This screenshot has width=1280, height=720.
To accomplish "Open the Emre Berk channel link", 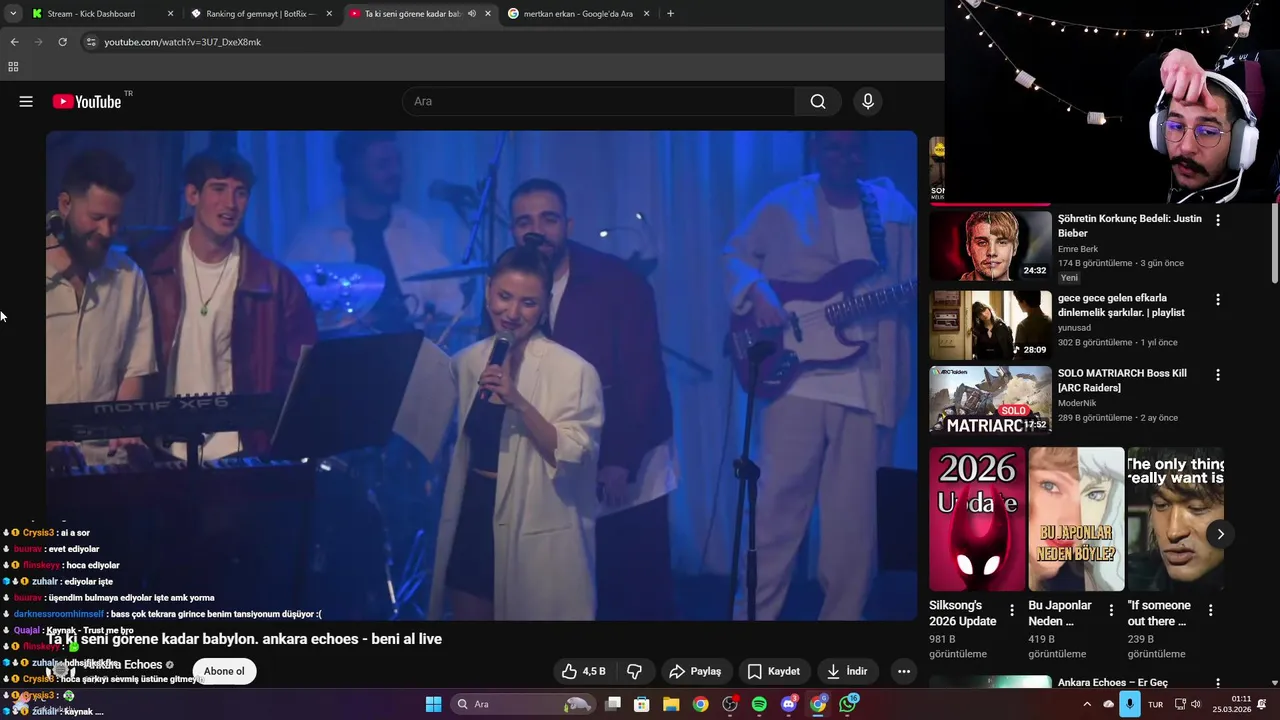I will point(1078,249).
